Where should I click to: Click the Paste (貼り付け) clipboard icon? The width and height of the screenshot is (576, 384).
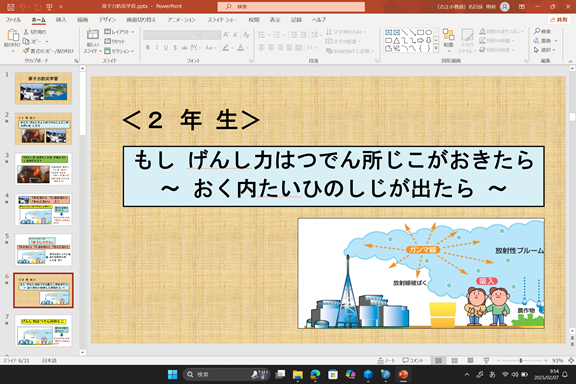click(x=13, y=36)
